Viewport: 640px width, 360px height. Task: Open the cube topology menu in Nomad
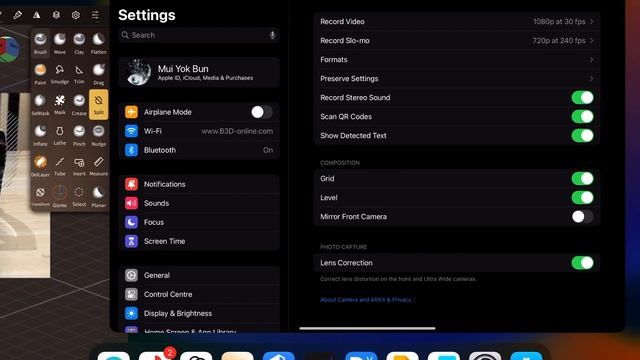tap(56, 15)
